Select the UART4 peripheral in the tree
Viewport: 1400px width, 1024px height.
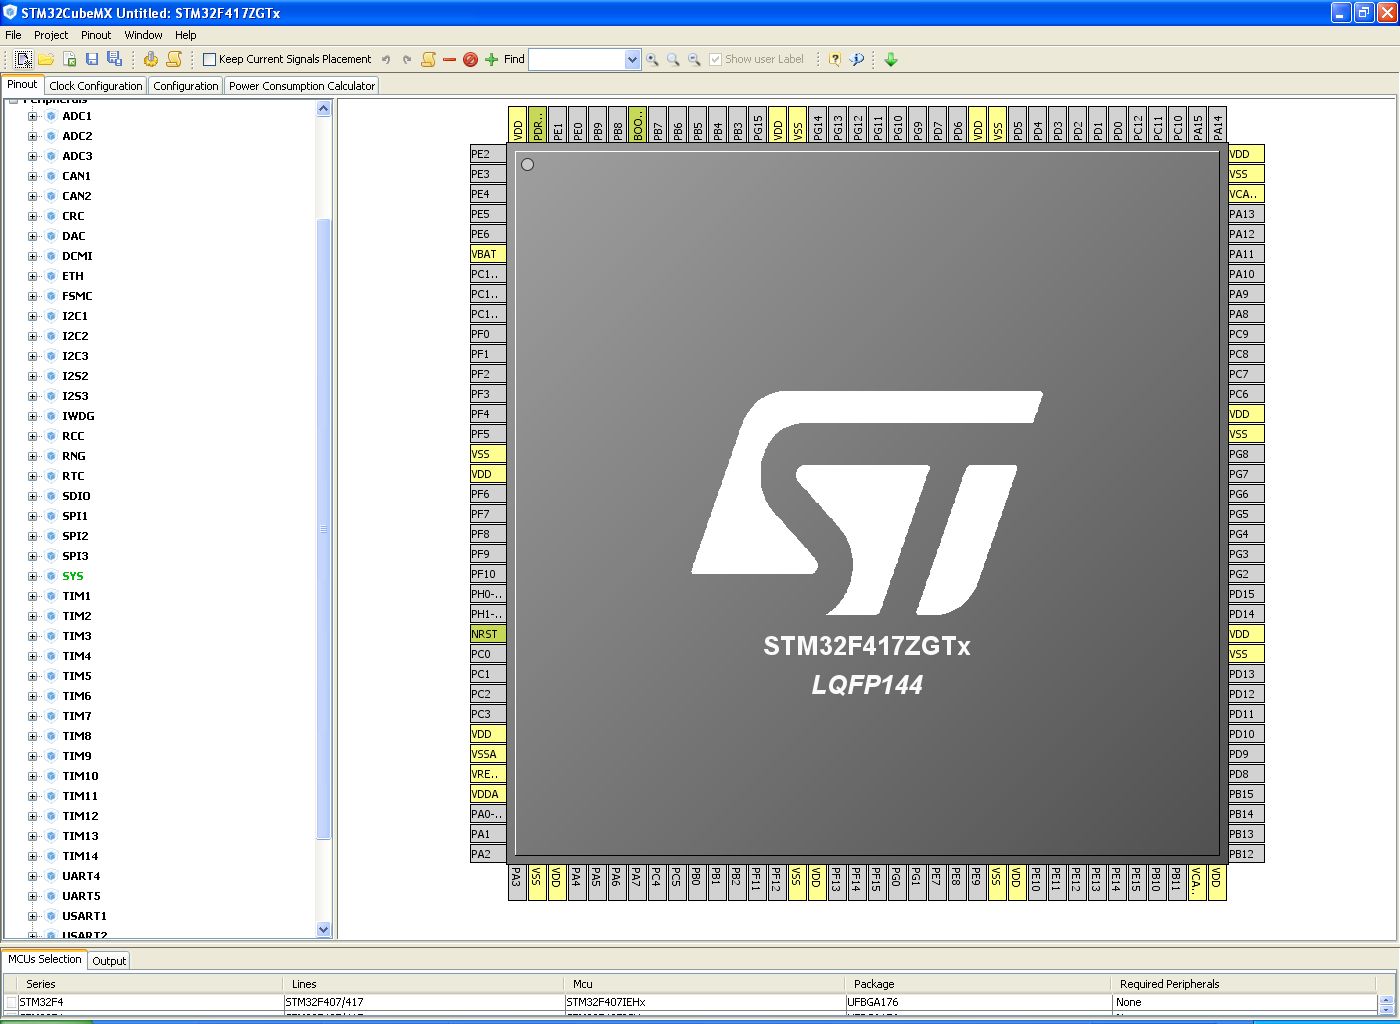(81, 876)
